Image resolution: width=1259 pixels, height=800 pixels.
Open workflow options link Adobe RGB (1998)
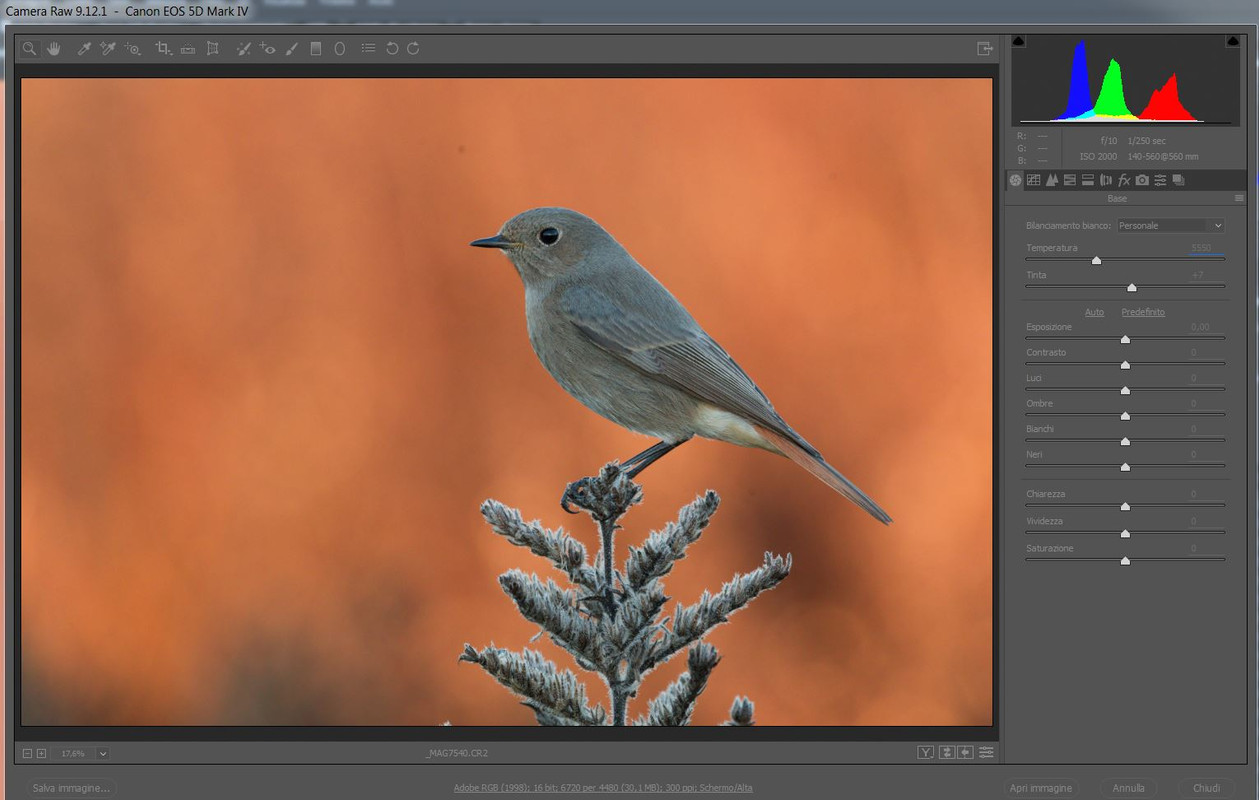pyautogui.click(x=603, y=788)
